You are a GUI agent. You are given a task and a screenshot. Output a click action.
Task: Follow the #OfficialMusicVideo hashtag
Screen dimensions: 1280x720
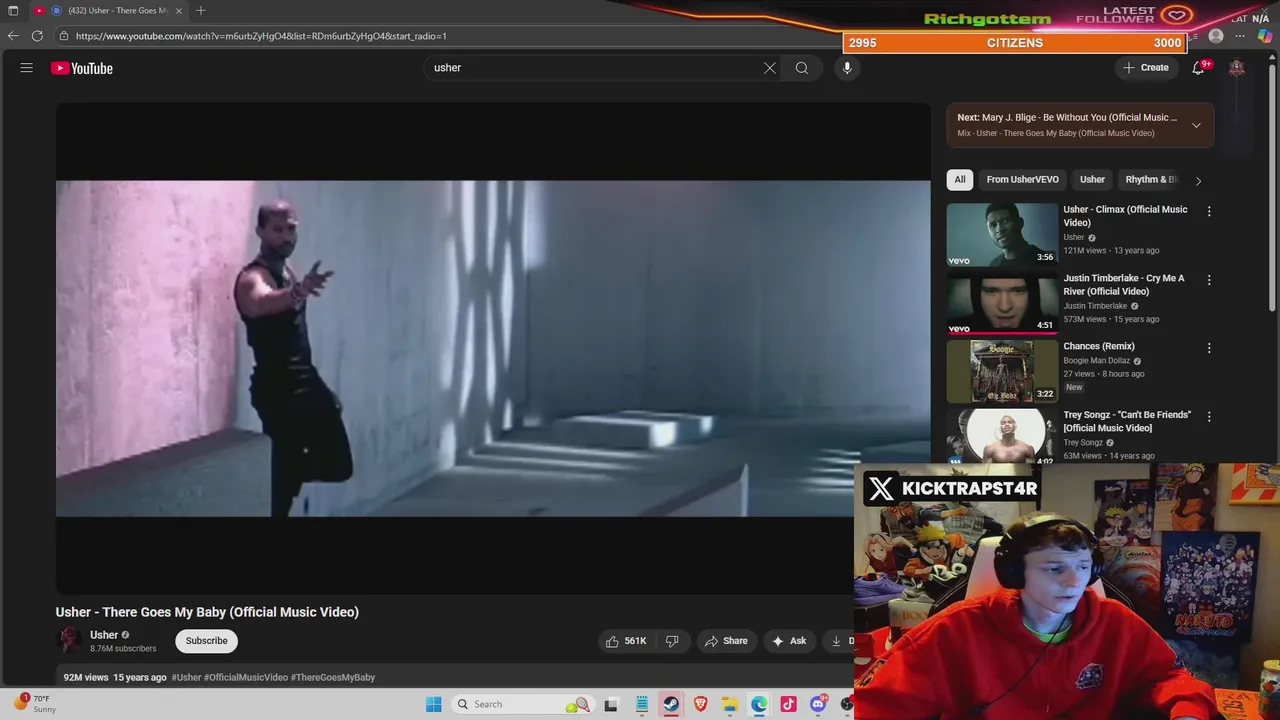(x=246, y=677)
